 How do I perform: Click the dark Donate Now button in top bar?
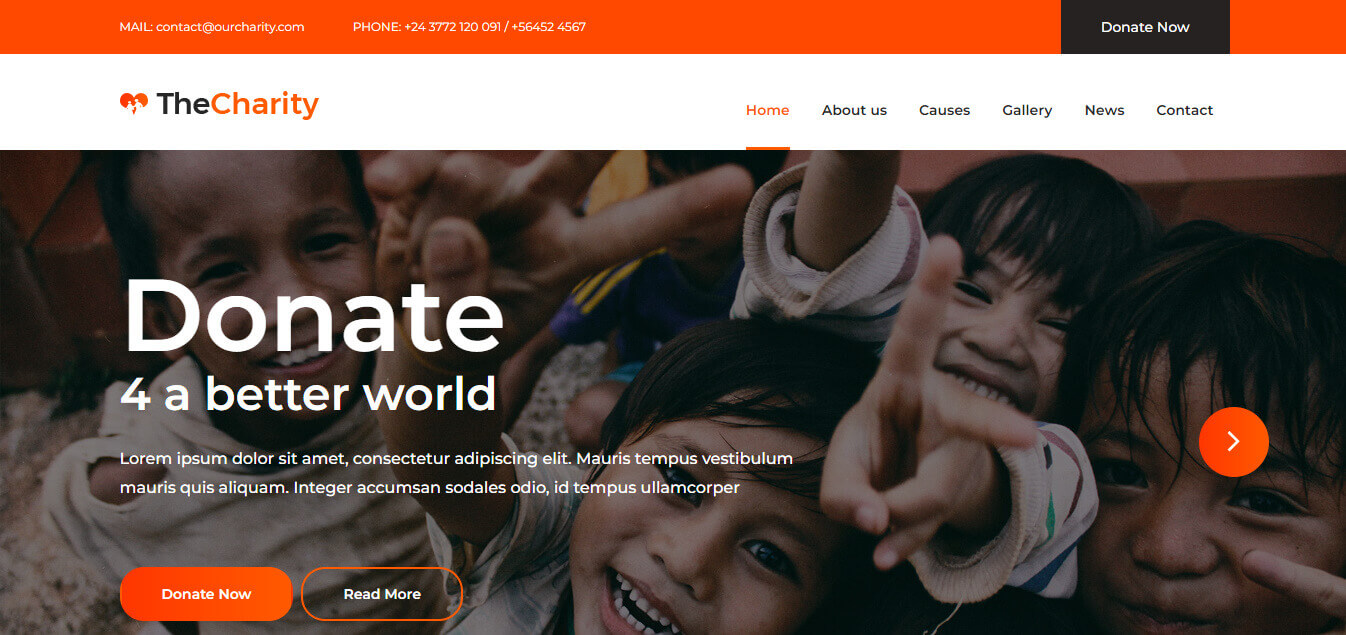pos(1145,27)
